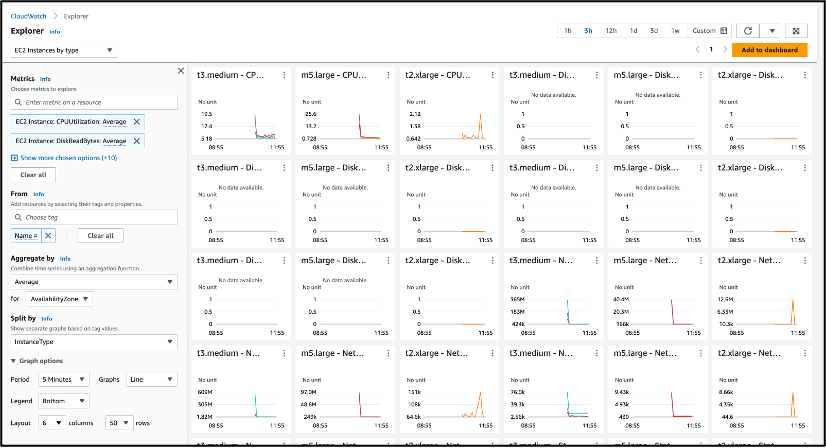The width and height of the screenshot is (826, 448).
Task: Click the Clear all button under Metrics
Action: 33,174
